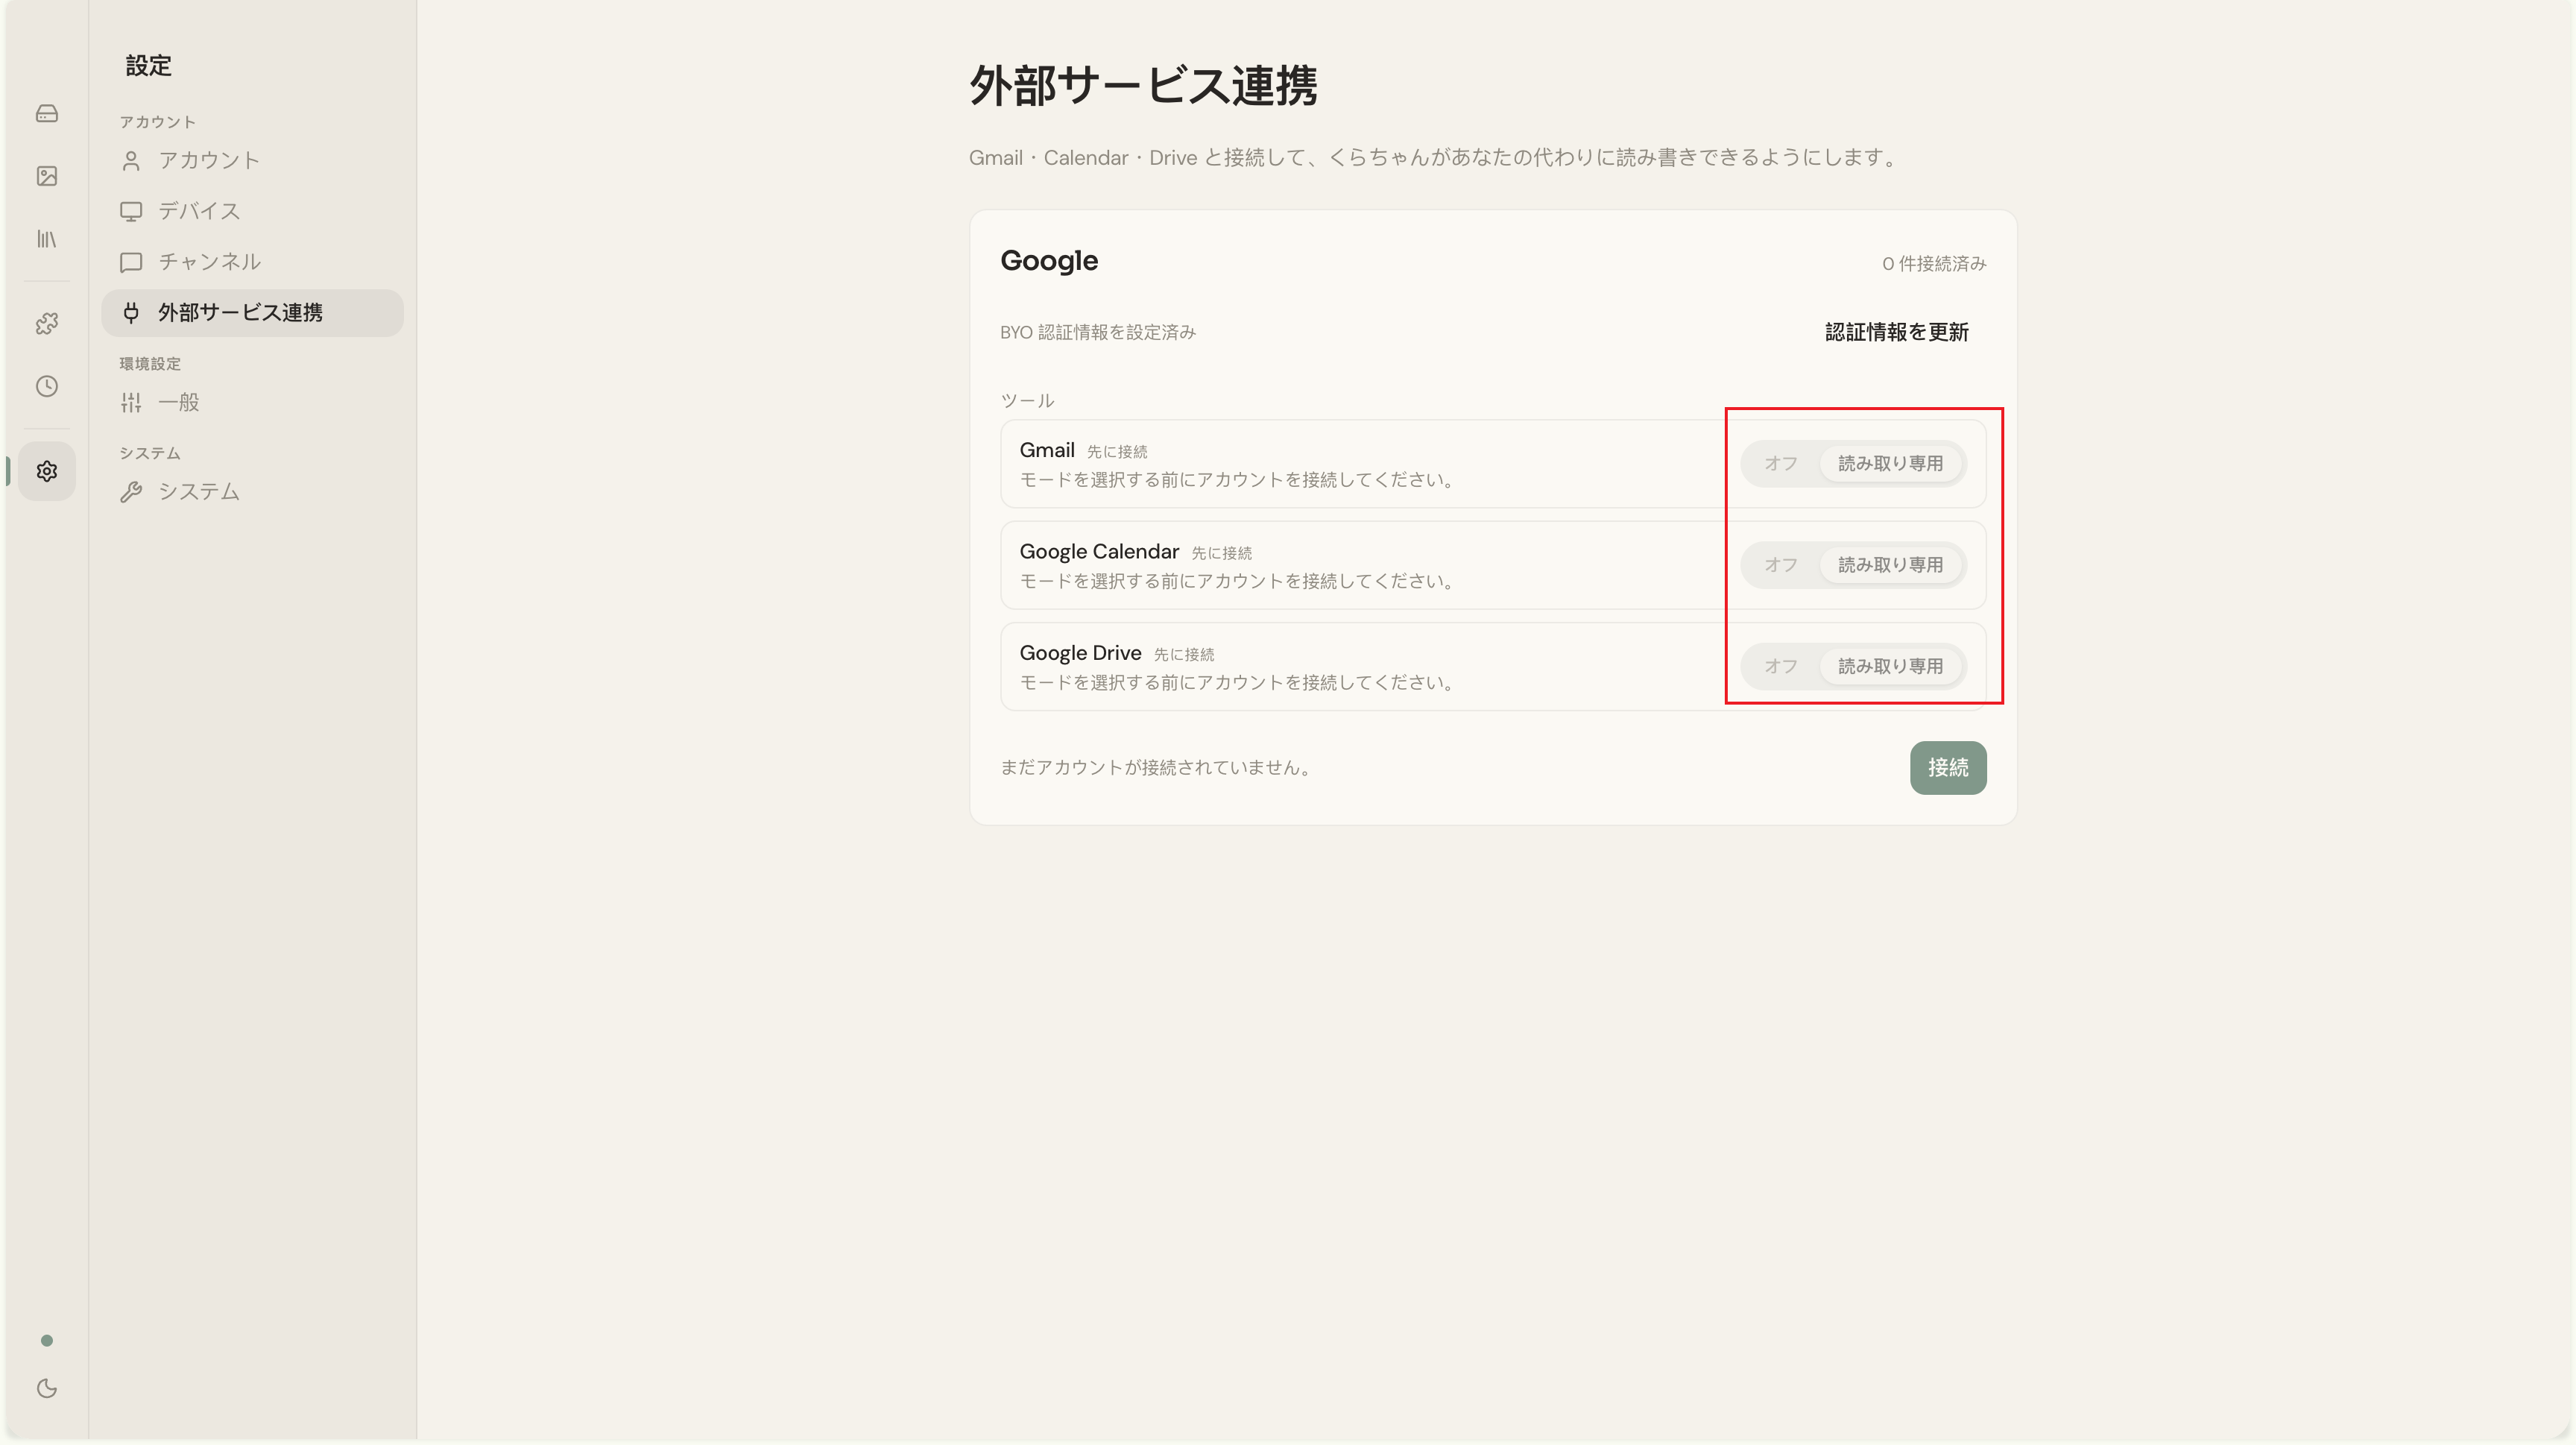The image size is (2576, 1445).
Task: Click the person icon beside アカウント
Action: 131,161
